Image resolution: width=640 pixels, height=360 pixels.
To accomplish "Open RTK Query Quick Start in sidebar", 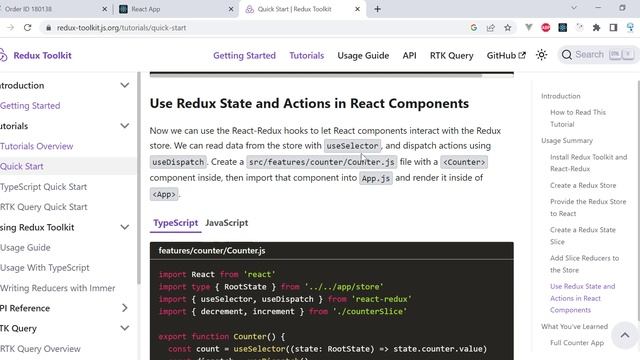I will point(44,207).
